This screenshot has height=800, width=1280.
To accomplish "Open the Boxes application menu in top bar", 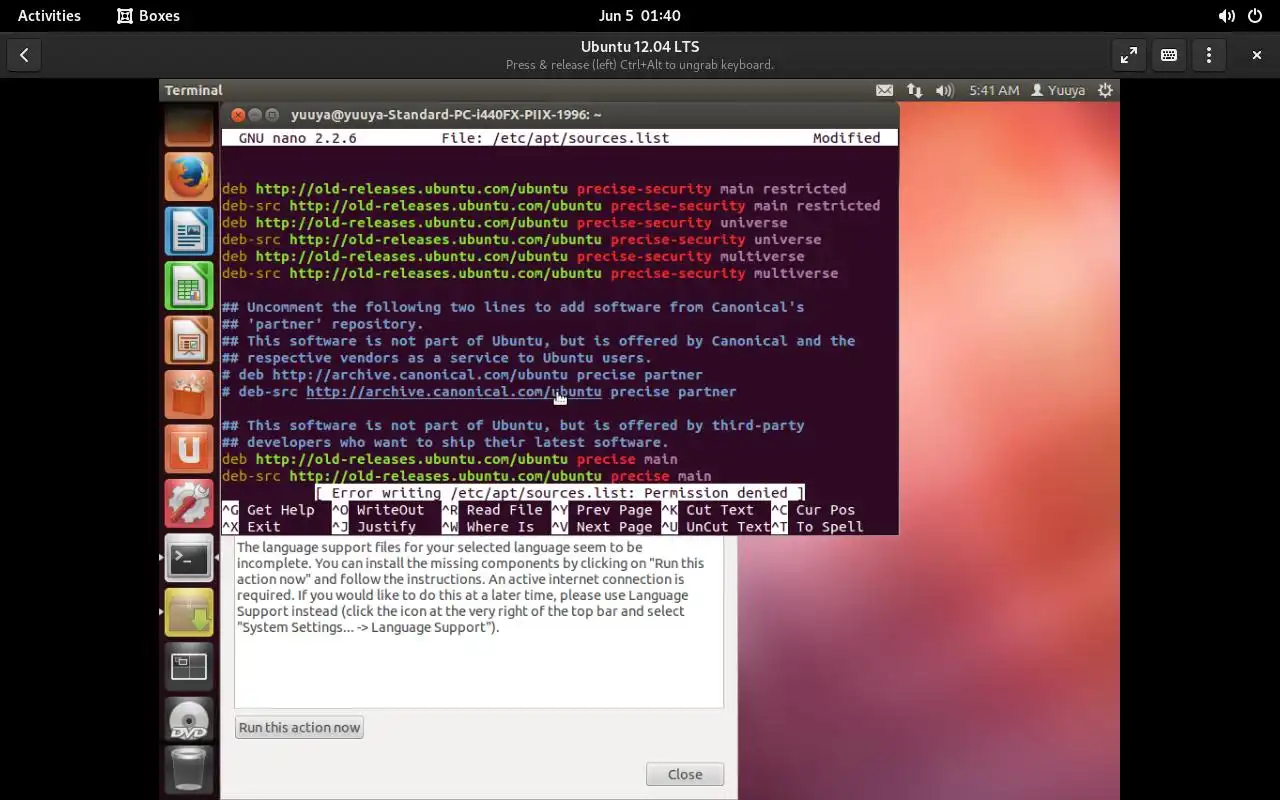I will [148, 16].
